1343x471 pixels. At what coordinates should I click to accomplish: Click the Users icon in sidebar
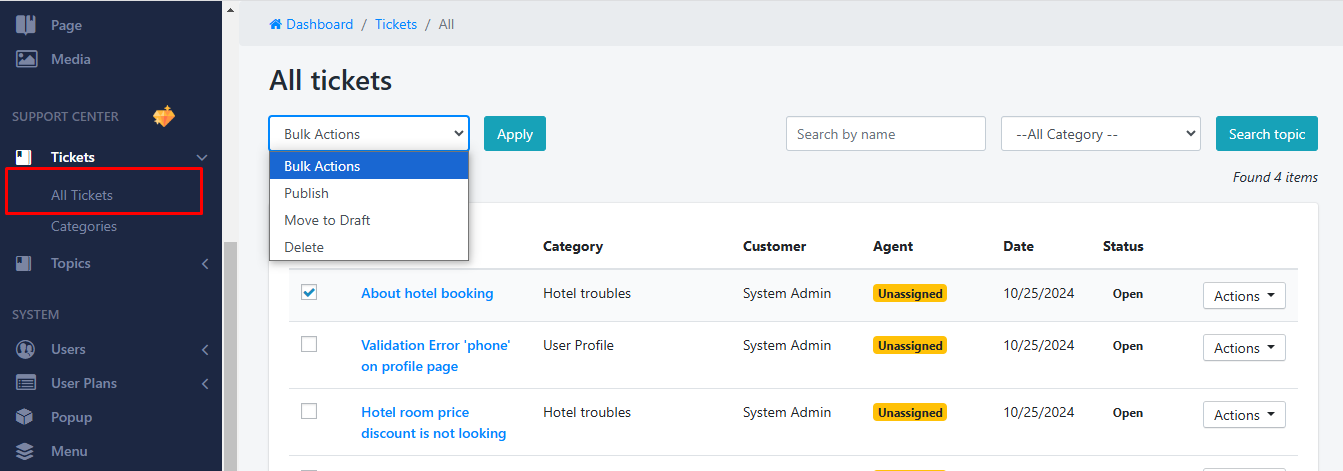[25, 349]
